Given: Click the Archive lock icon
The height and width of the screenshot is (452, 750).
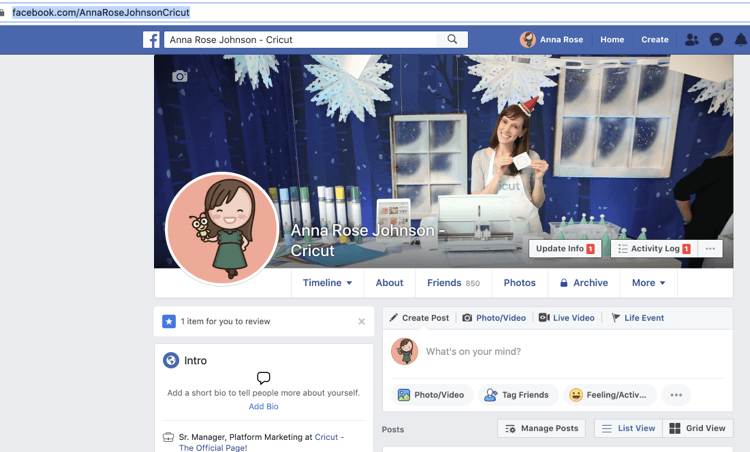Looking at the screenshot, I should pyautogui.click(x=564, y=283).
